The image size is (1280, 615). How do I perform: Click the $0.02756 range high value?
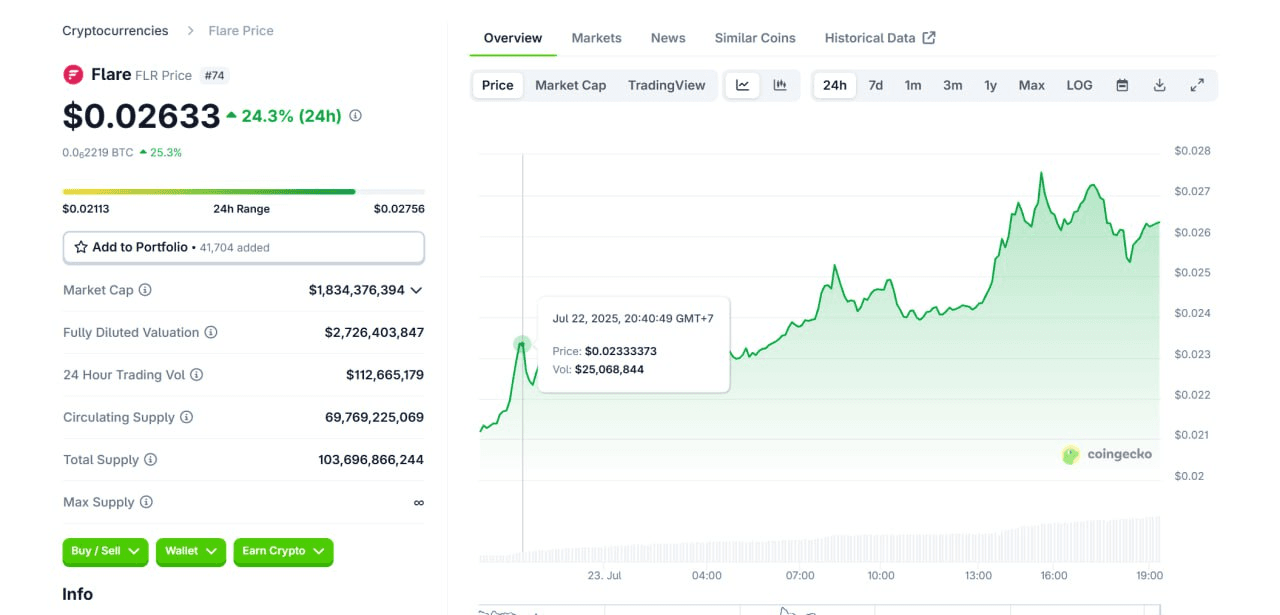coord(399,209)
